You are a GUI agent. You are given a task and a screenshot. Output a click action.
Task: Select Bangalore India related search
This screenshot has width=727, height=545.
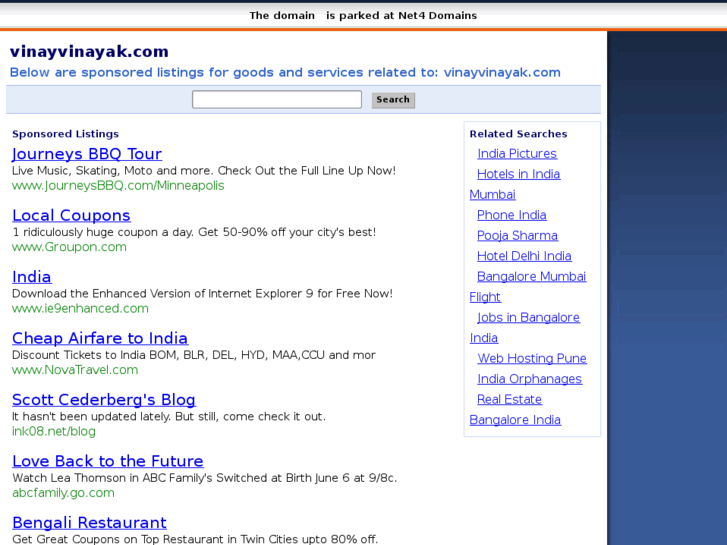(x=515, y=420)
